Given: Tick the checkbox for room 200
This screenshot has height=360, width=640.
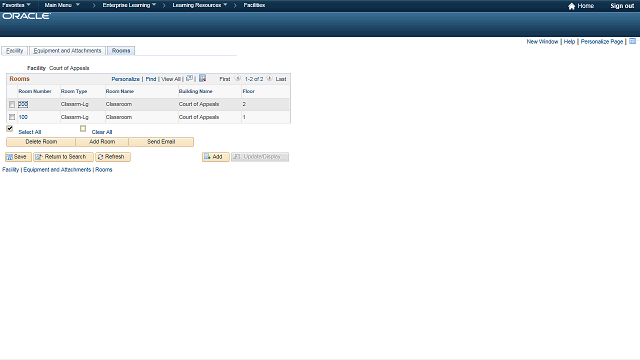Looking at the screenshot, I should click(12, 104).
